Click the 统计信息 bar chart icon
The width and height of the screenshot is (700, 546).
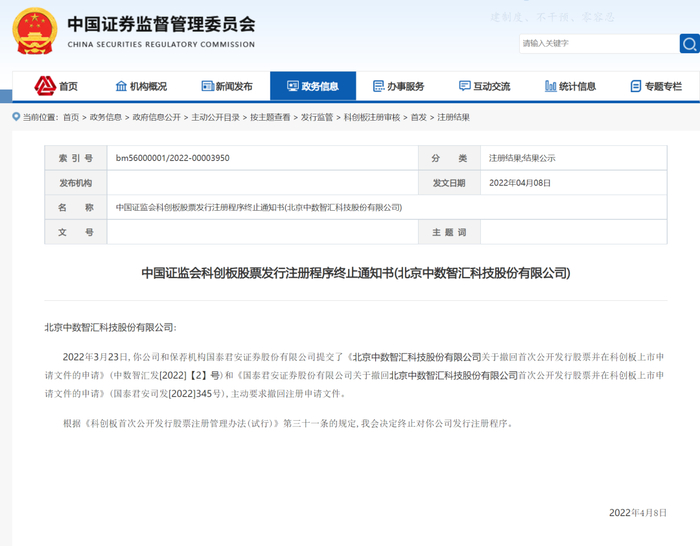550,86
